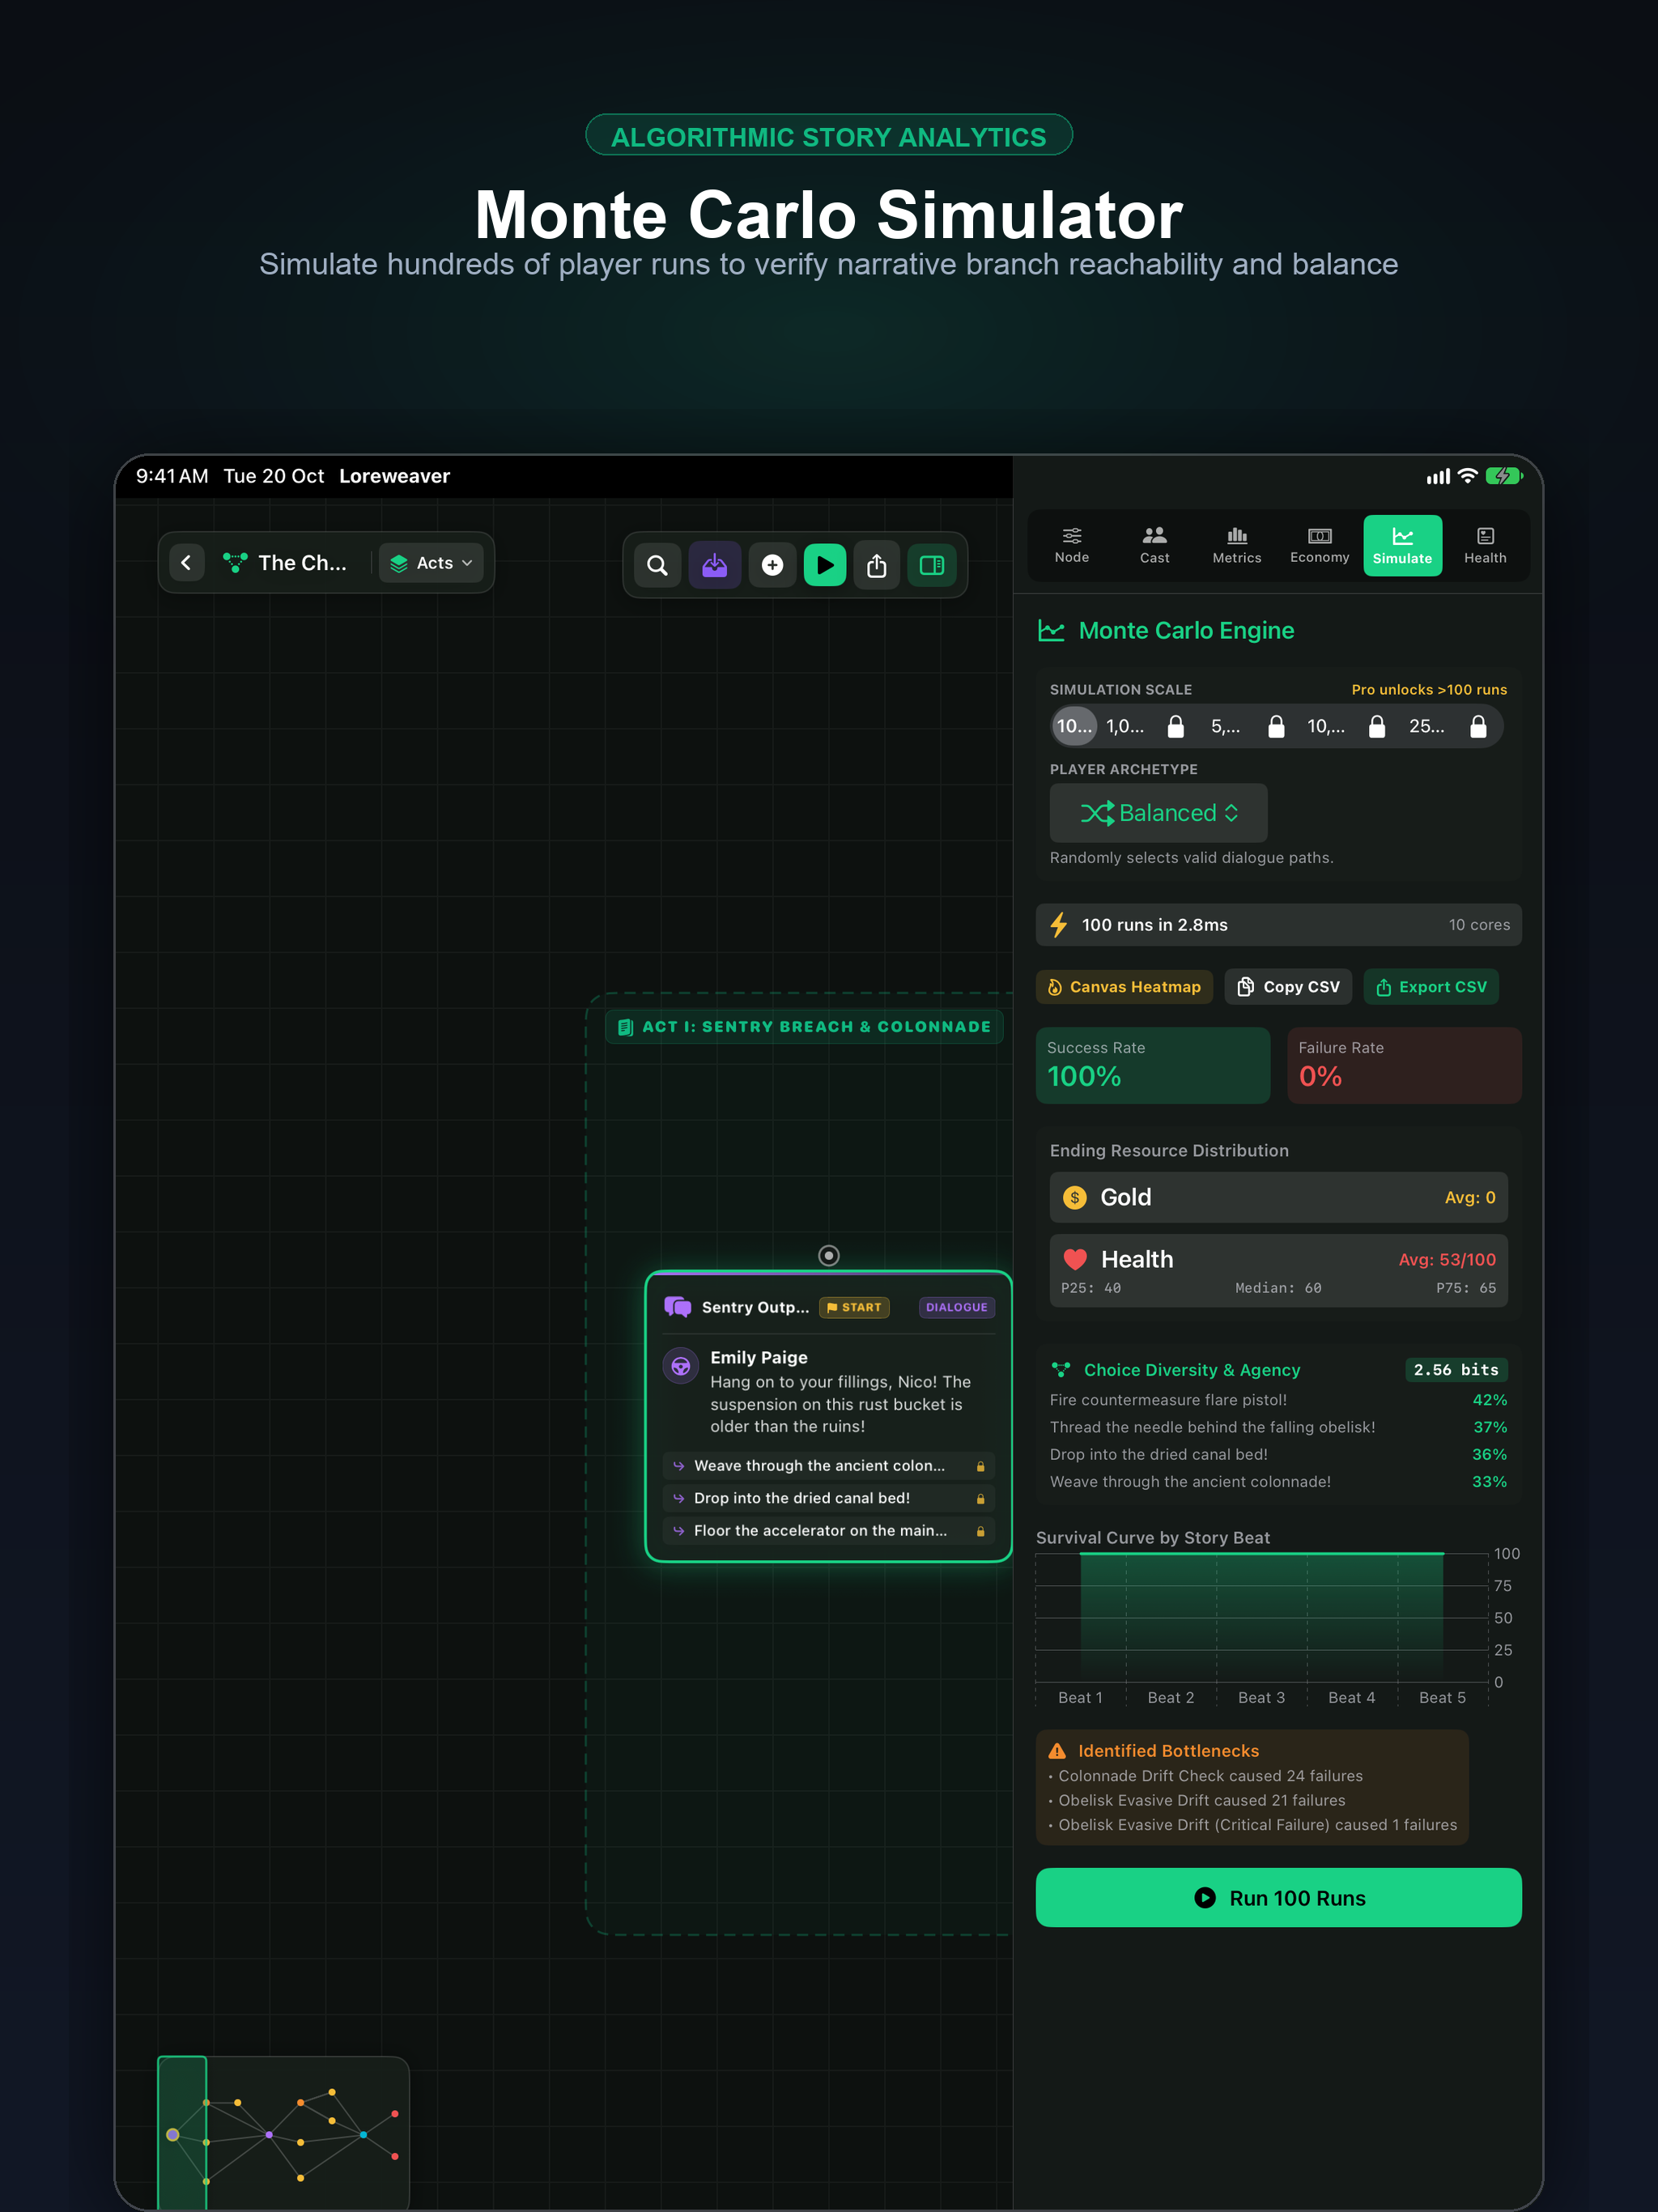This screenshot has width=1658, height=2212.
Task: Click 'Pro unlocks >100 runs' link
Action: (1429, 690)
